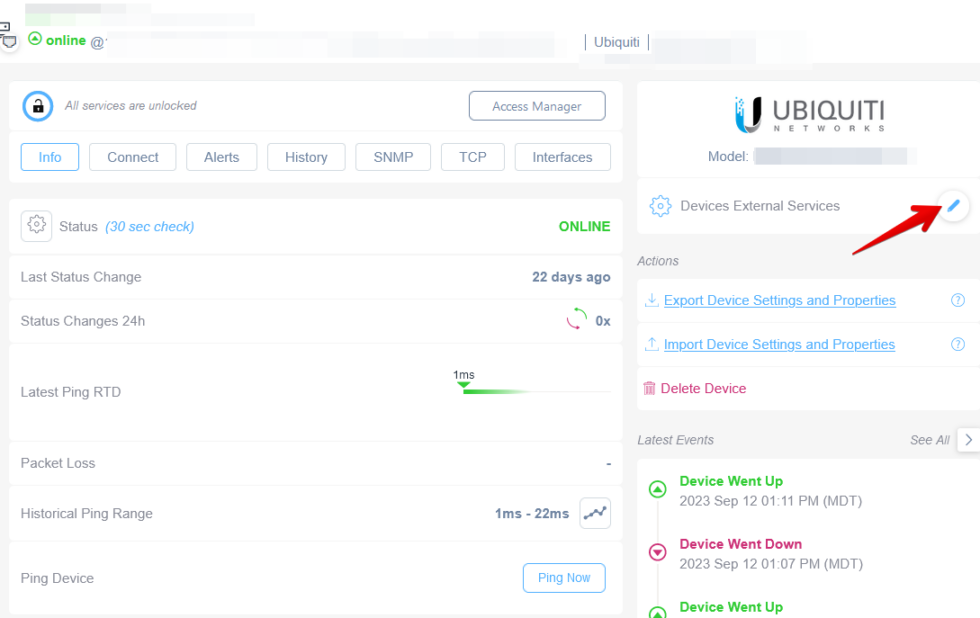The image size is (980, 618).
Task: Click the red Device Went Down event icon
Action: pos(657,552)
